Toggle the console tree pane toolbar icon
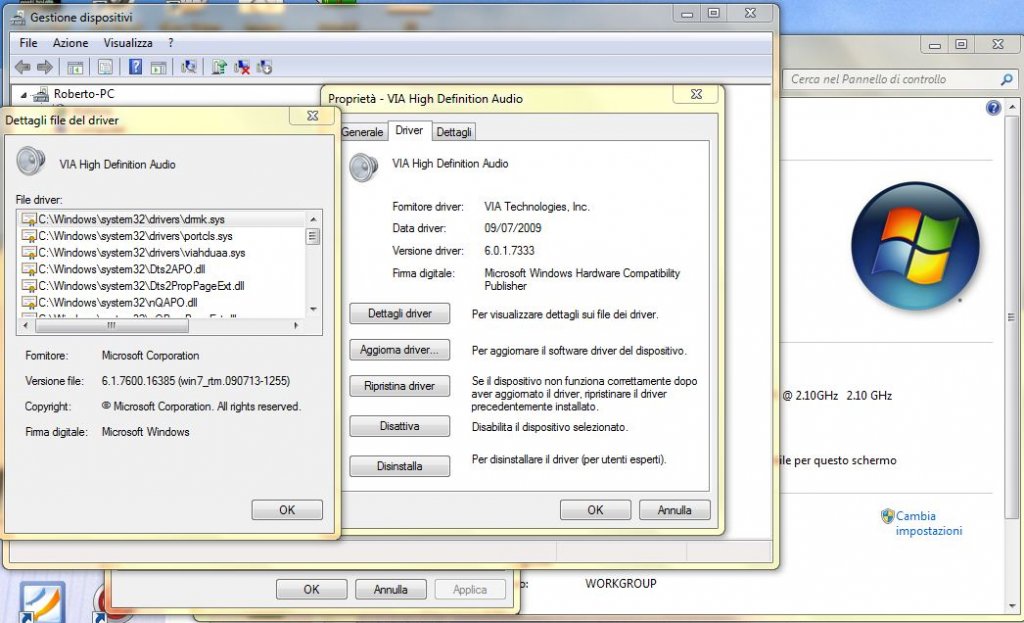 click(x=75, y=67)
